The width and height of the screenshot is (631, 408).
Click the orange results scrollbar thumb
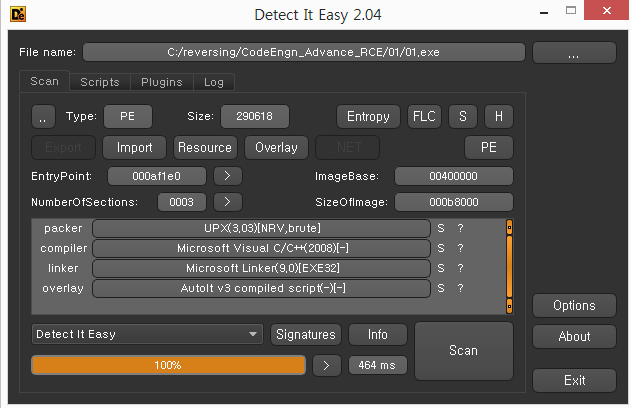coord(509,266)
